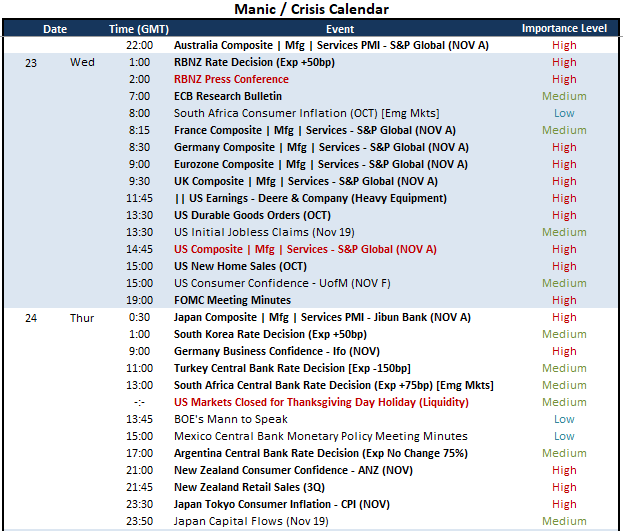Image resolution: width=623 pixels, height=531 pixels.
Task: Click the 'Thur' day cell
Action: click(x=82, y=318)
